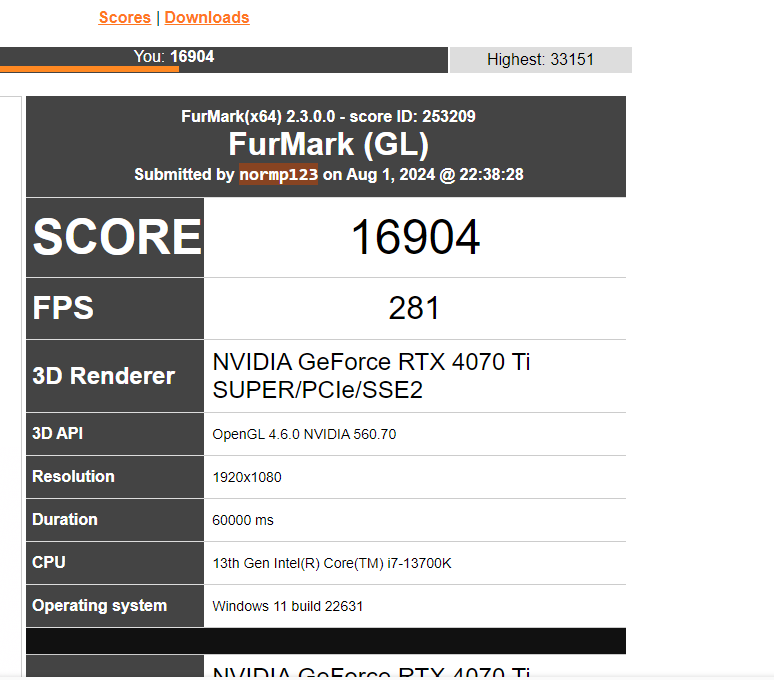Click the FPS label cell

(115, 308)
